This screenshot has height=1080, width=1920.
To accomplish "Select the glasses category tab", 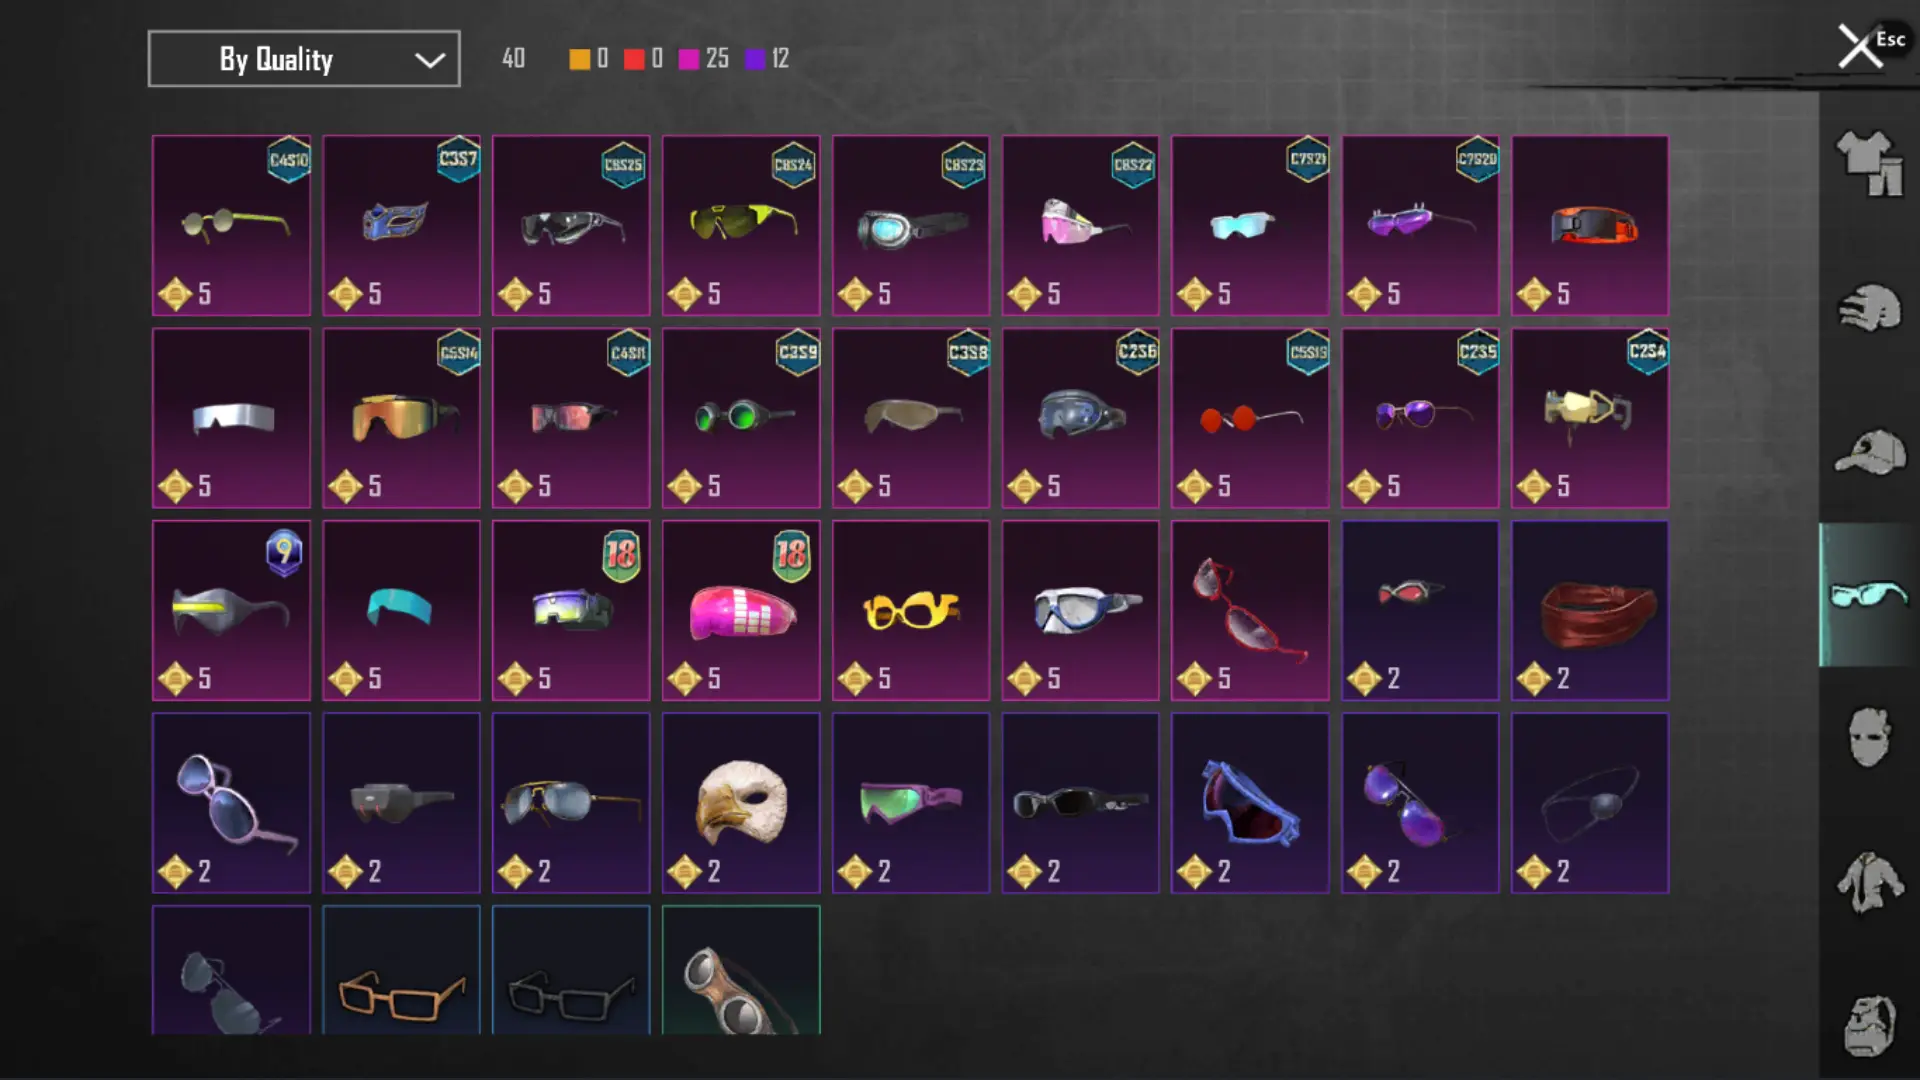I will click(x=1868, y=595).
